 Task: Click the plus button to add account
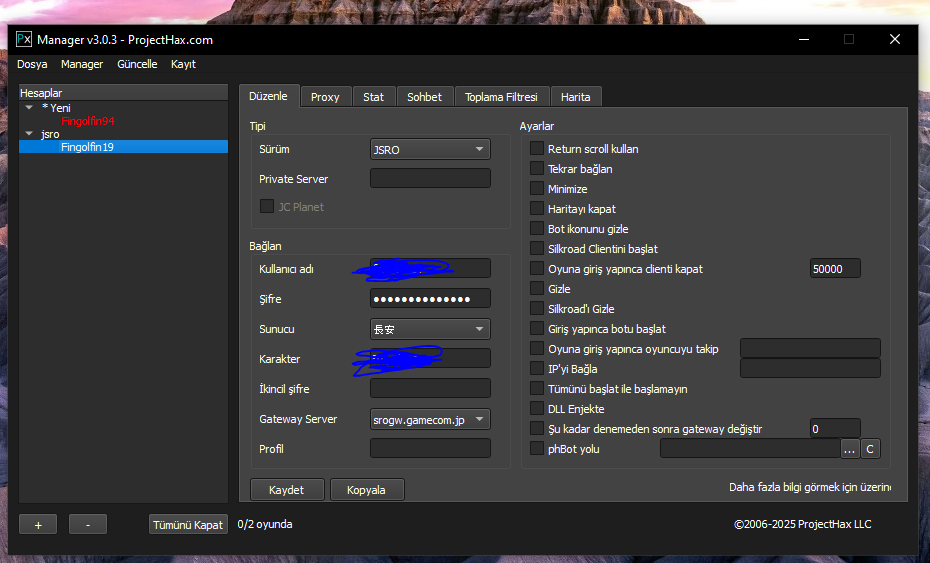click(x=38, y=525)
